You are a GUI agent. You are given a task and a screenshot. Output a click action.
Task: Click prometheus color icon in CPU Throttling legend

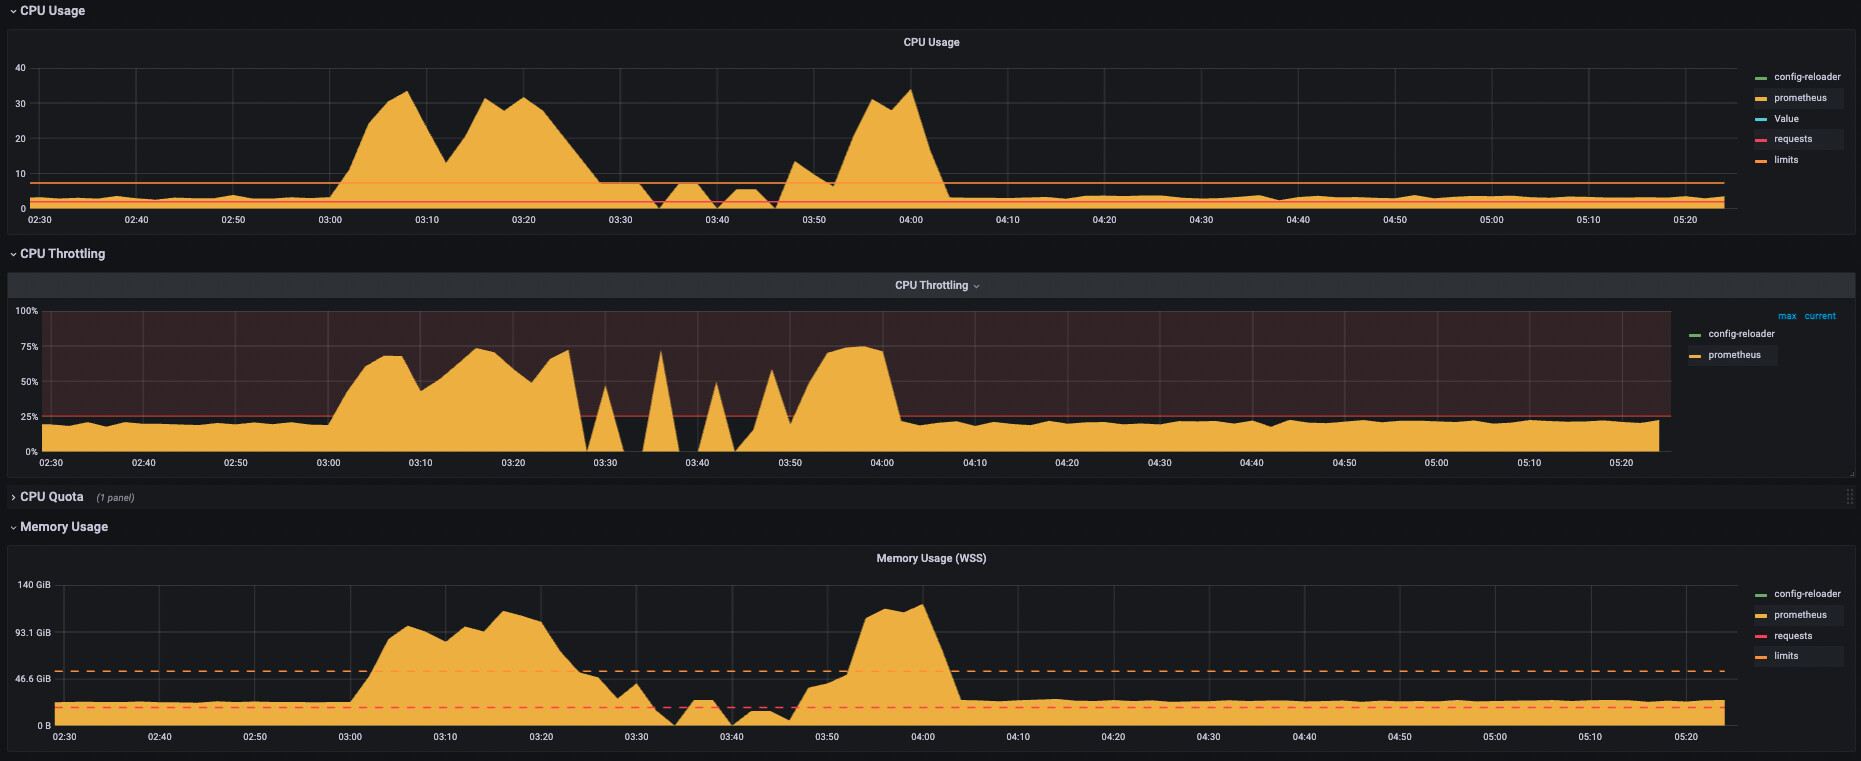tap(1695, 356)
